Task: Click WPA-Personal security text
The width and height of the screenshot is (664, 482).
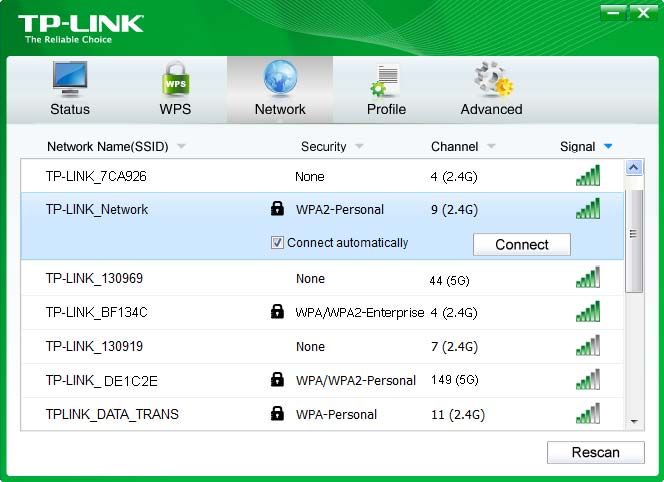Action: 336,414
